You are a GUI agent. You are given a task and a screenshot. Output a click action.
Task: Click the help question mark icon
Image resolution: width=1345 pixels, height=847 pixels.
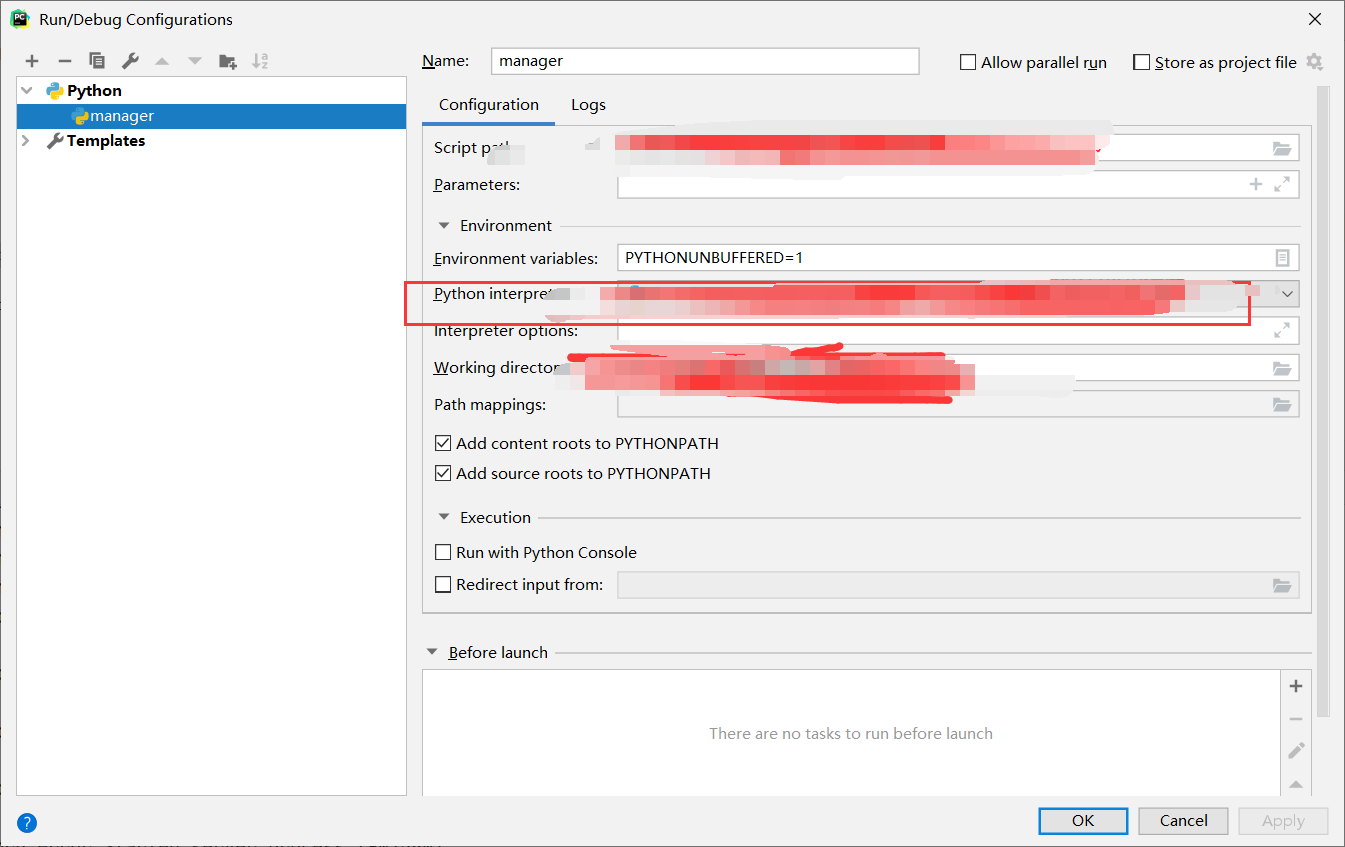click(27, 823)
